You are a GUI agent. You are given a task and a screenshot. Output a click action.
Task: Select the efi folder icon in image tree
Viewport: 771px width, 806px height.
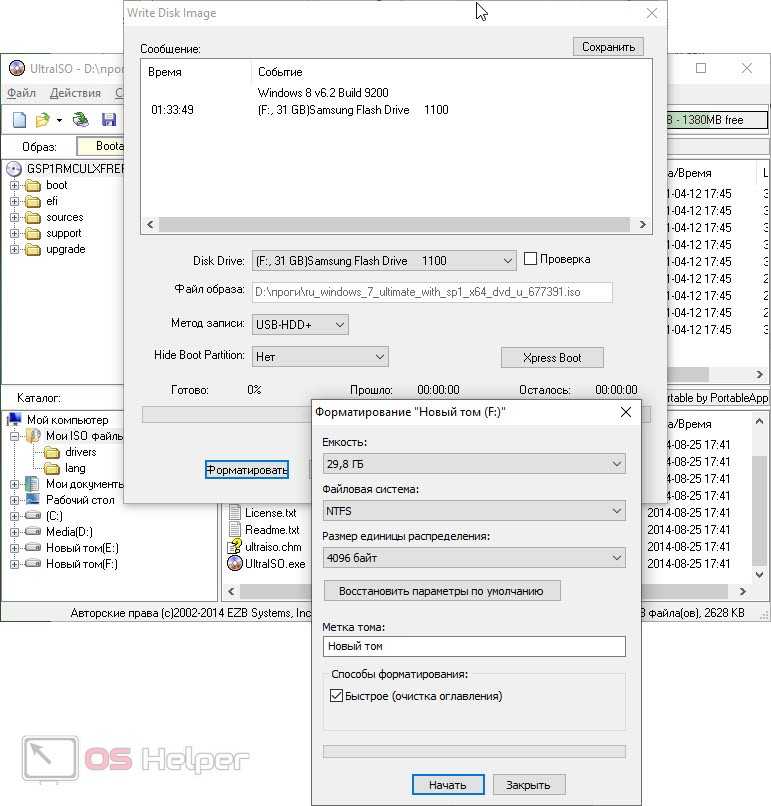33,202
